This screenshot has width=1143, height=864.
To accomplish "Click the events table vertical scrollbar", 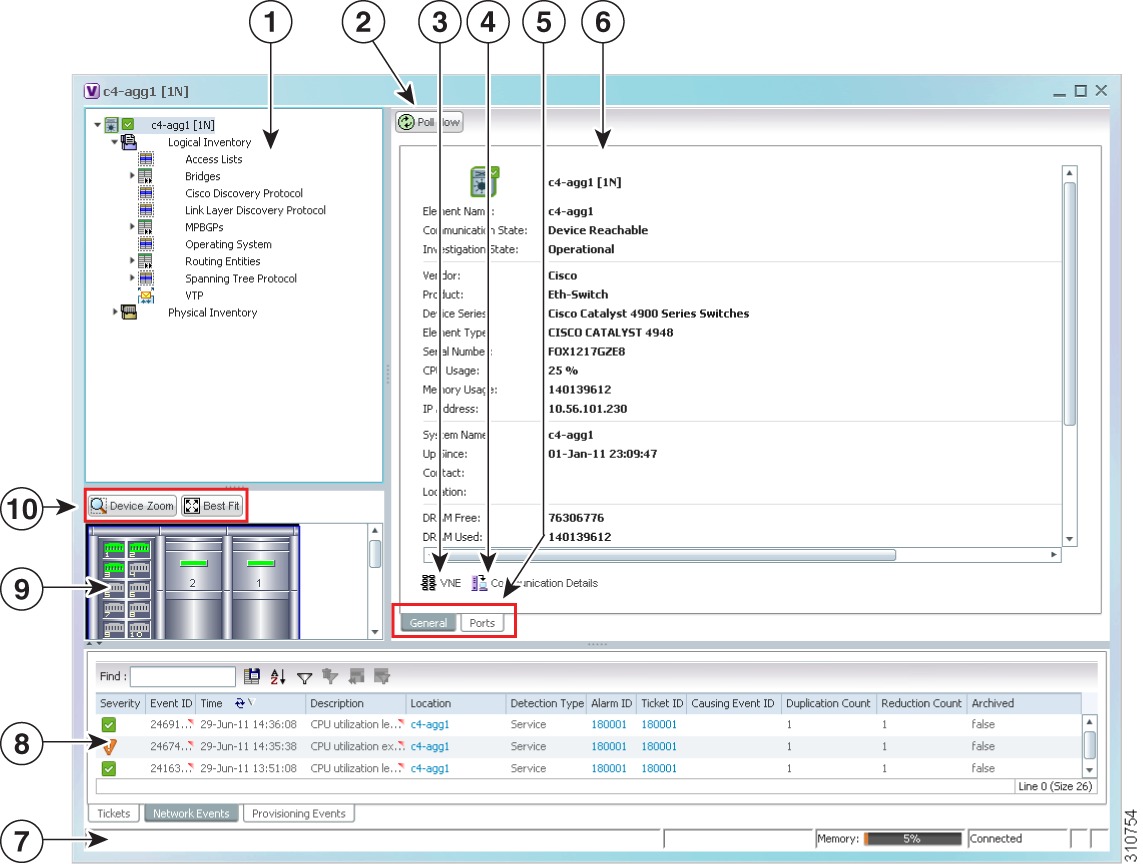I will tap(1090, 746).
